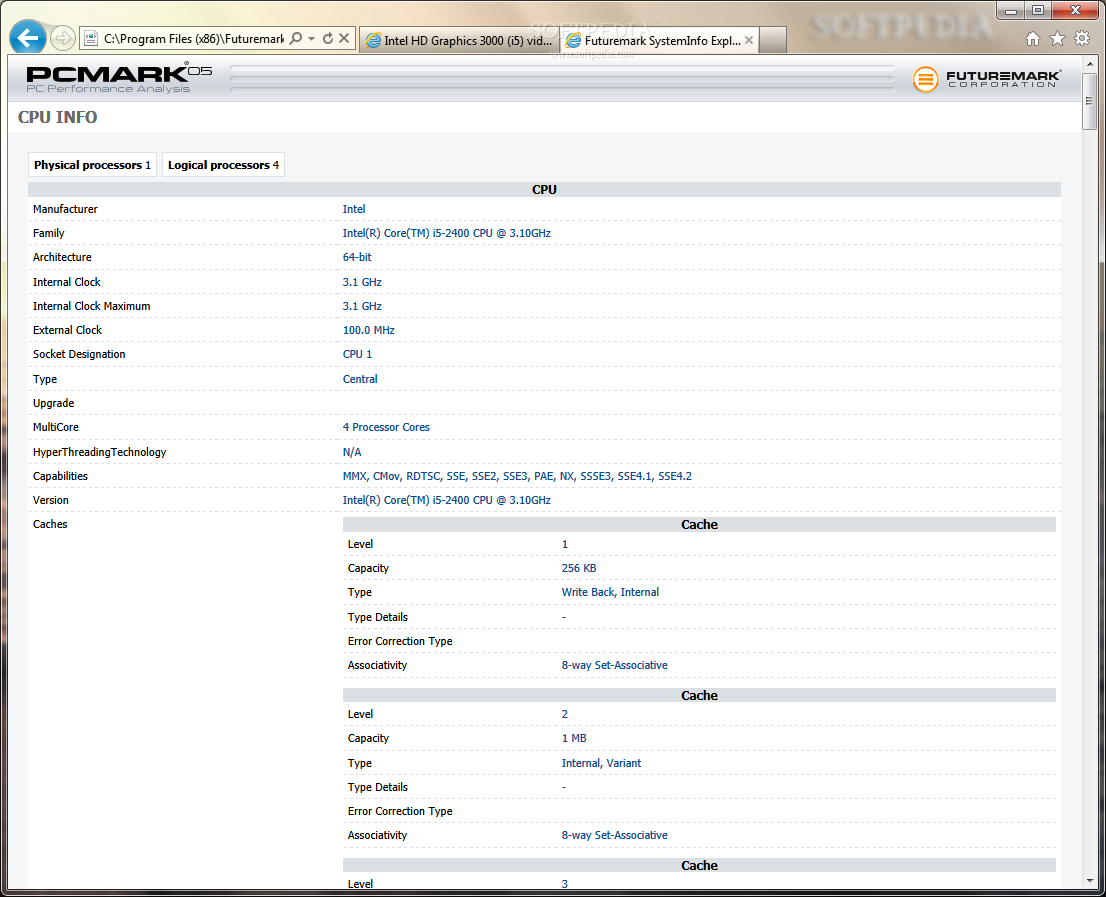The height and width of the screenshot is (897, 1106).
Task: Click the scrollbar down arrow
Action: tap(1090, 881)
